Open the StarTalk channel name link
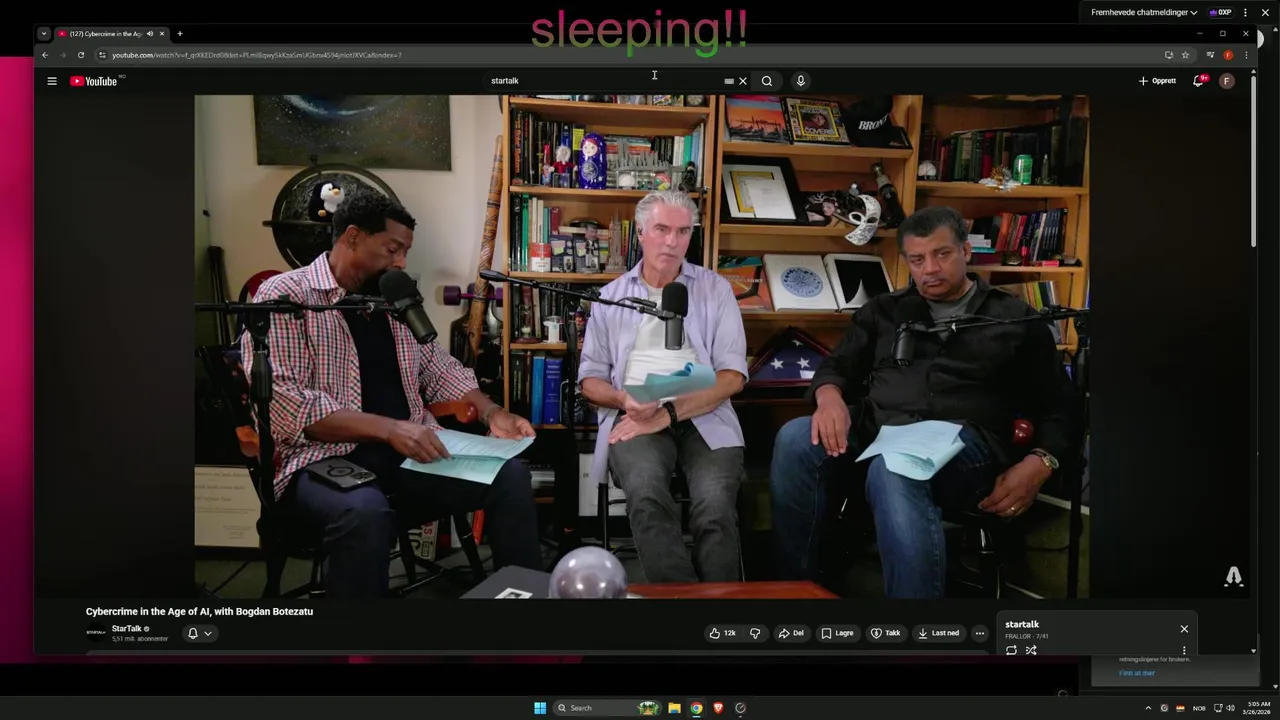The width and height of the screenshot is (1280, 720). (126, 629)
